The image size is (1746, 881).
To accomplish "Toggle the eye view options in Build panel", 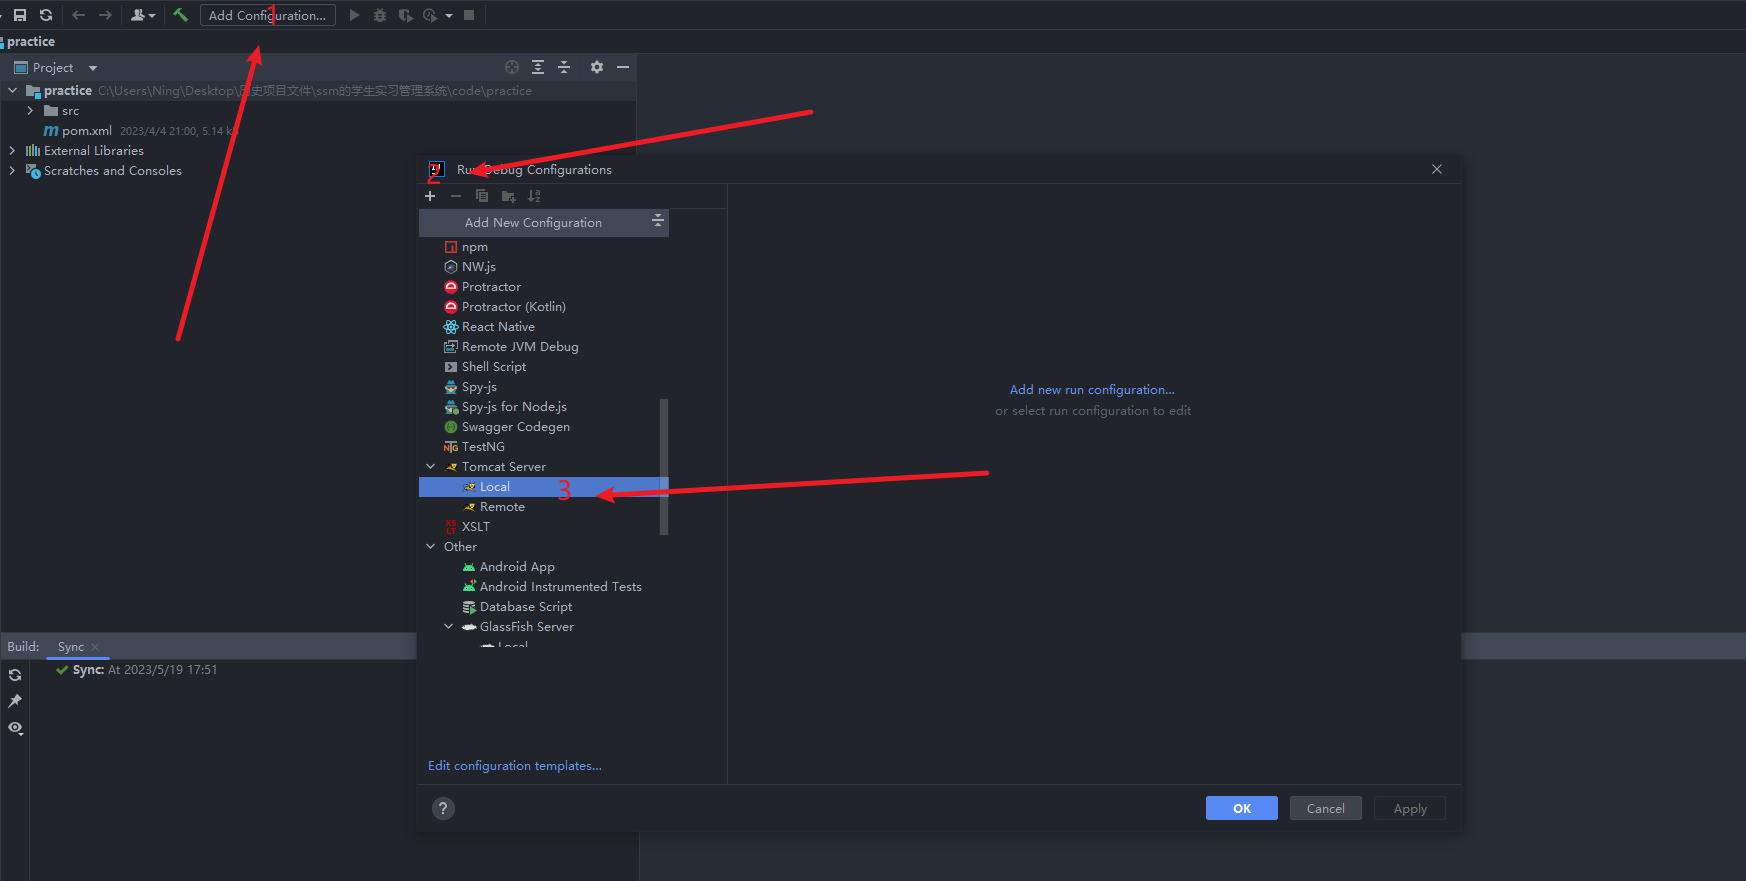I will (15, 728).
